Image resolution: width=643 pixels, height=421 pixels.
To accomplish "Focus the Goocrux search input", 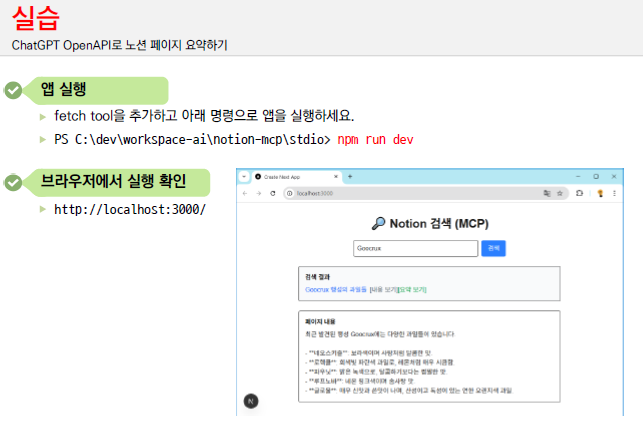I will pyautogui.click(x=415, y=248).
